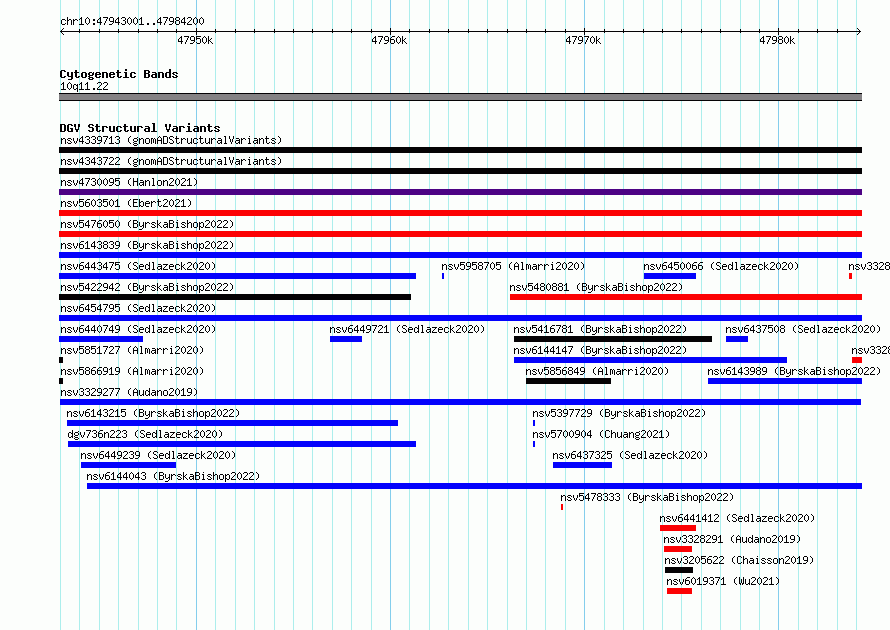Click the blue bar under nsv6449721
This screenshot has width=890, height=630.
pos(346,339)
